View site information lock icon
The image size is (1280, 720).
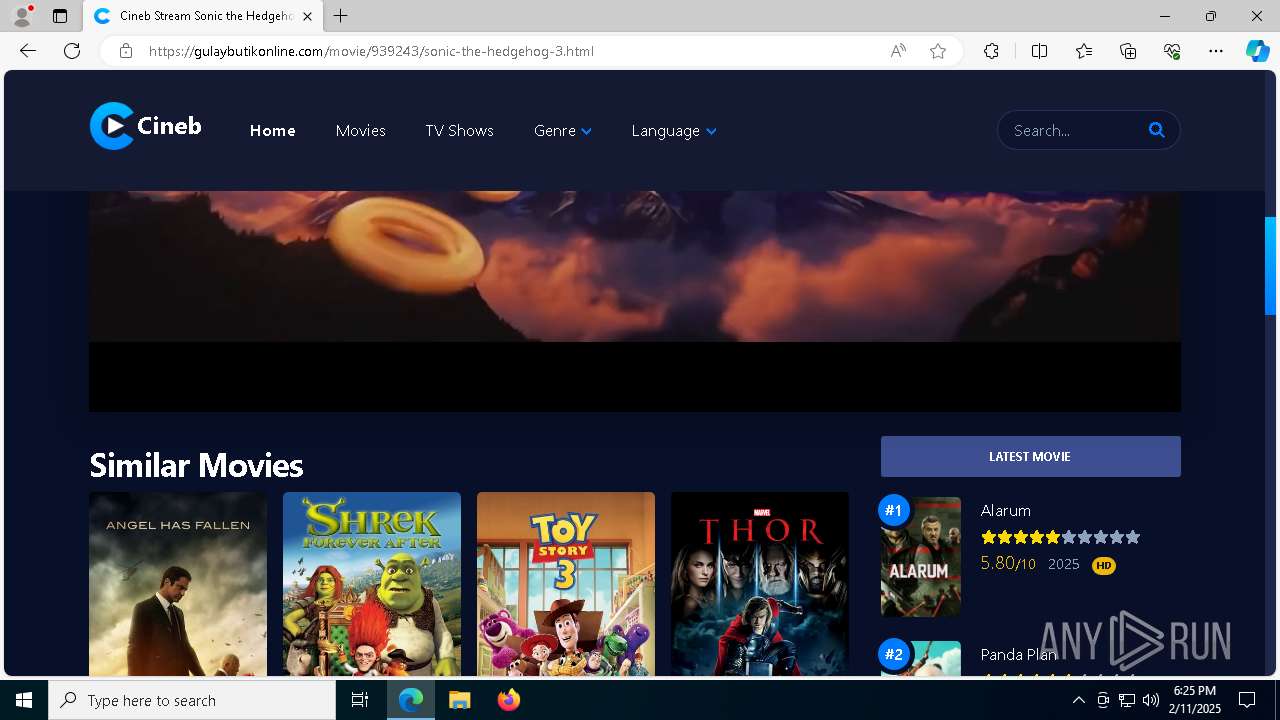pos(126,51)
